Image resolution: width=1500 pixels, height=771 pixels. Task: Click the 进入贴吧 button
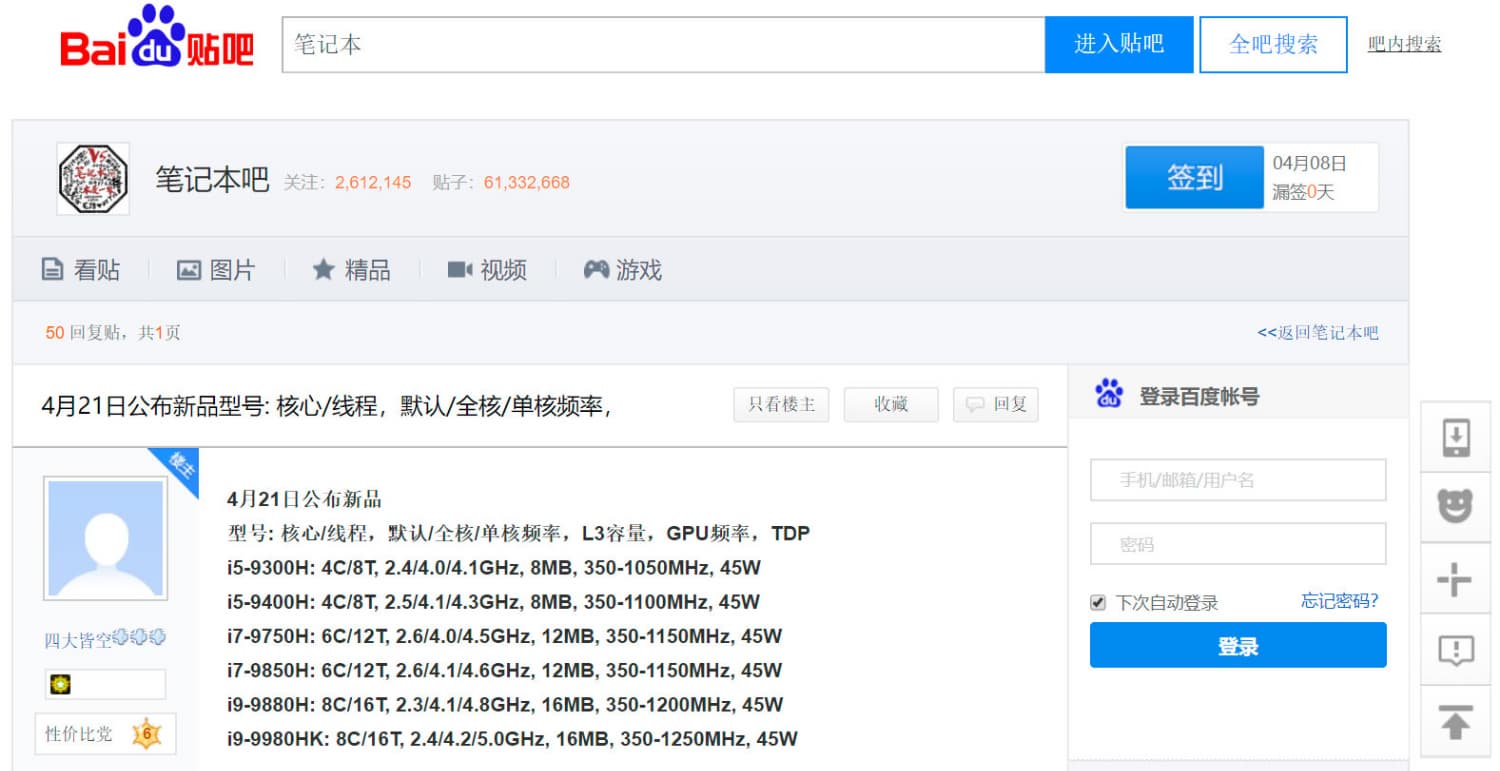1119,44
